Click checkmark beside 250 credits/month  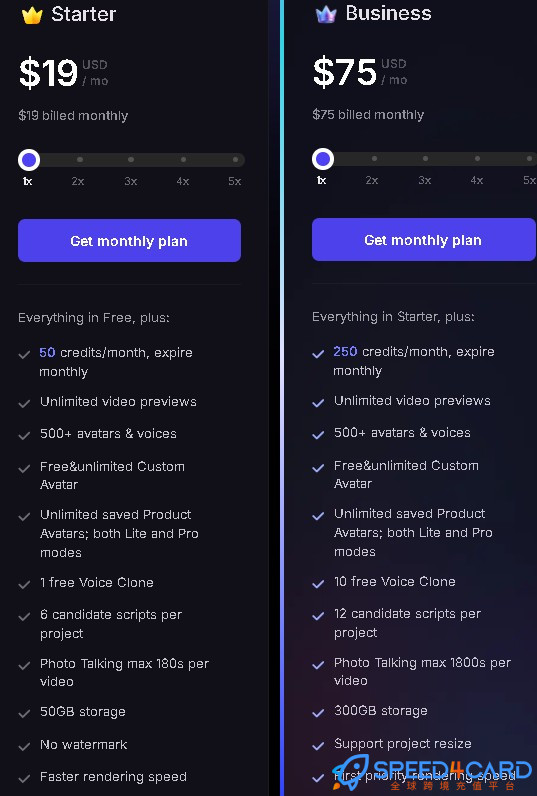318,354
